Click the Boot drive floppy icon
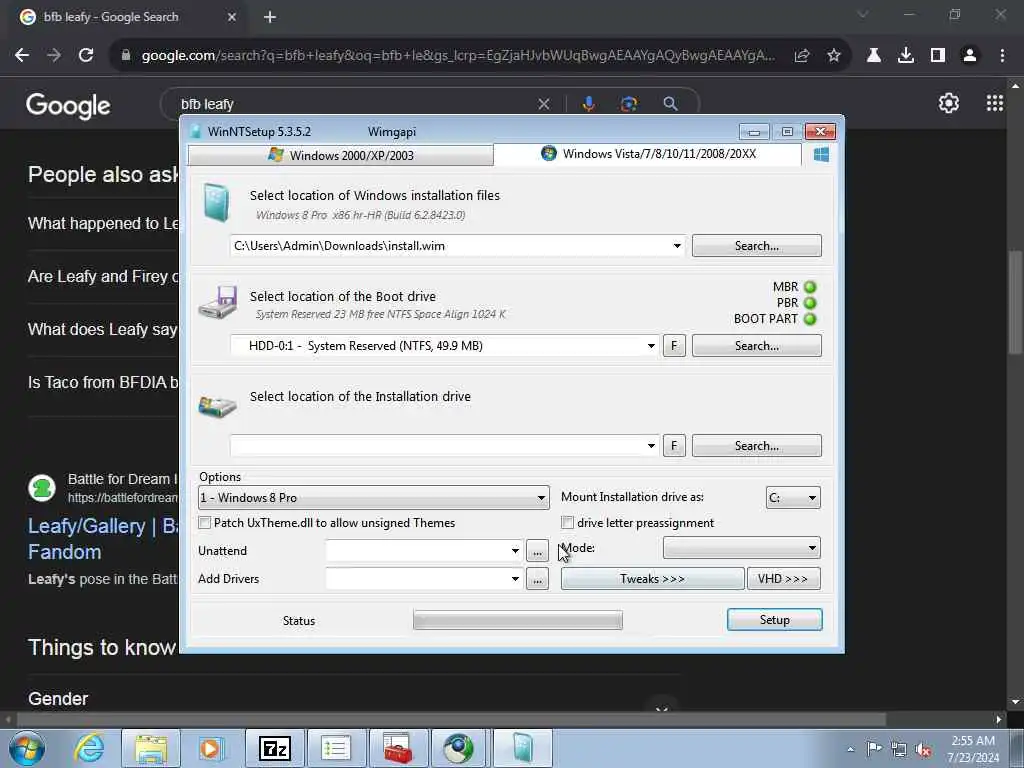This screenshot has width=1024, height=768. (x=218, y=302)
